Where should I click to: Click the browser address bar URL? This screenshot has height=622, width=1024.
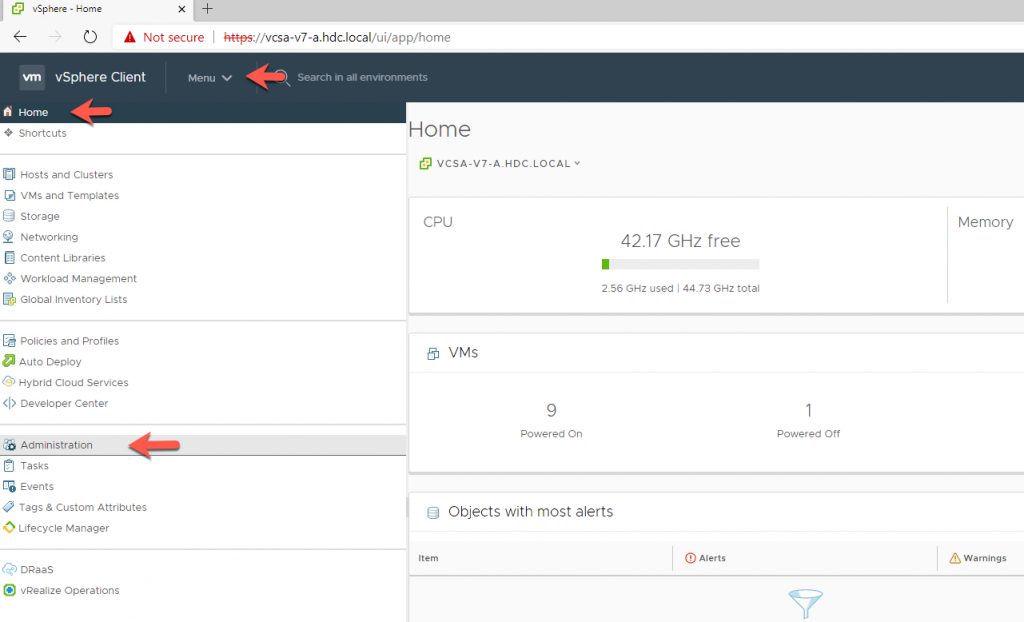[337, 37]
